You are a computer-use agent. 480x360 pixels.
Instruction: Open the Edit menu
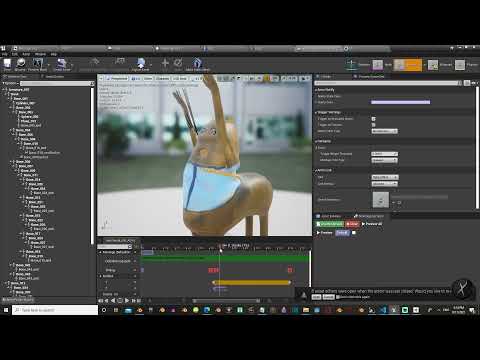point(15,54)
